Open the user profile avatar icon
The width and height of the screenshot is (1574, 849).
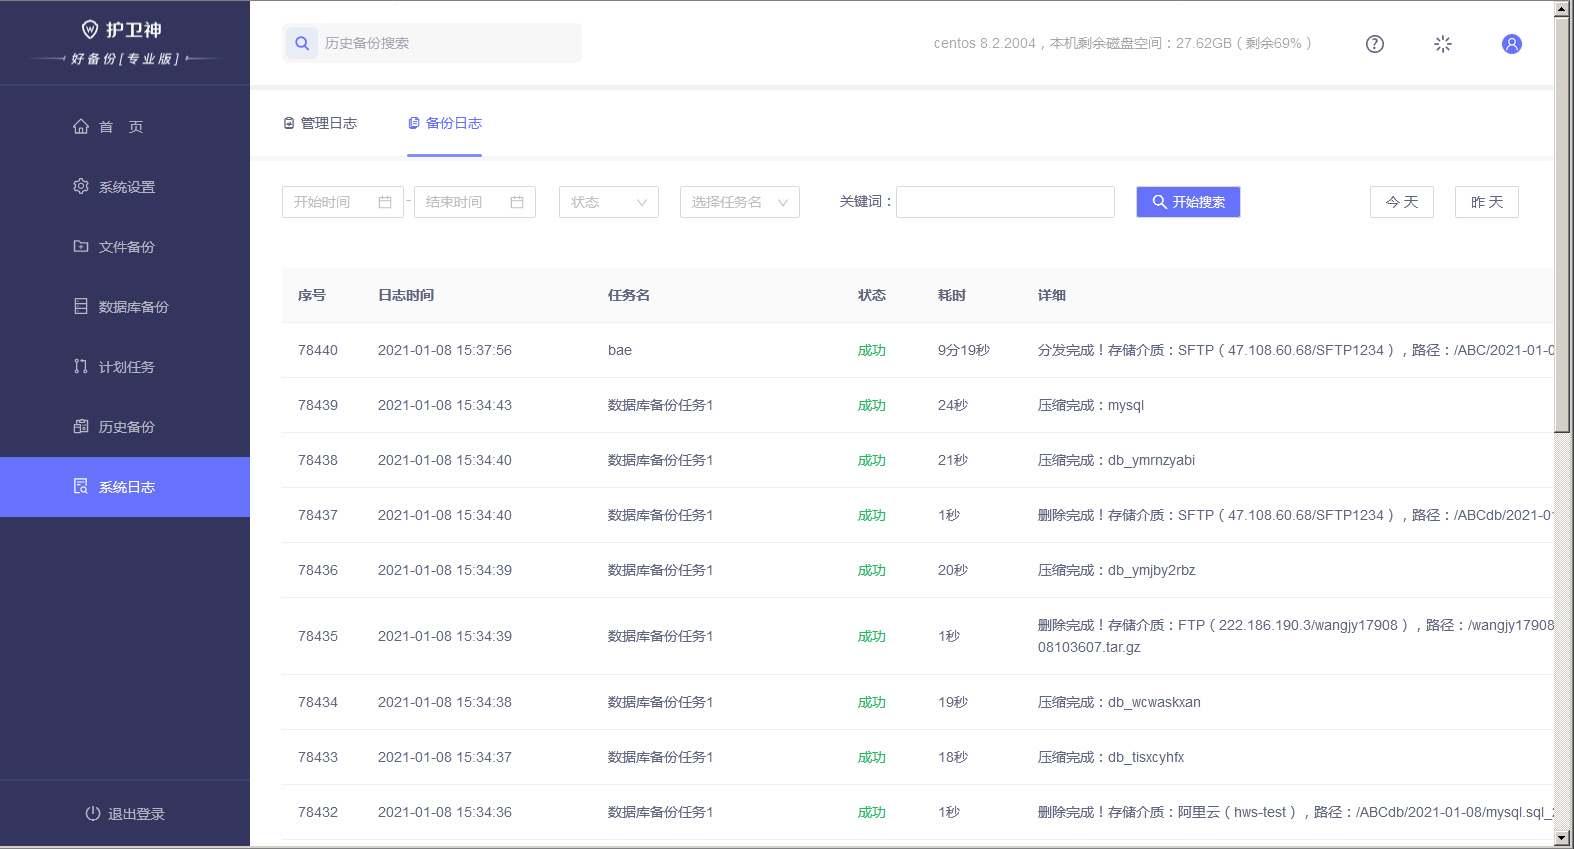pyautogui.click(x=1512, y=44)
